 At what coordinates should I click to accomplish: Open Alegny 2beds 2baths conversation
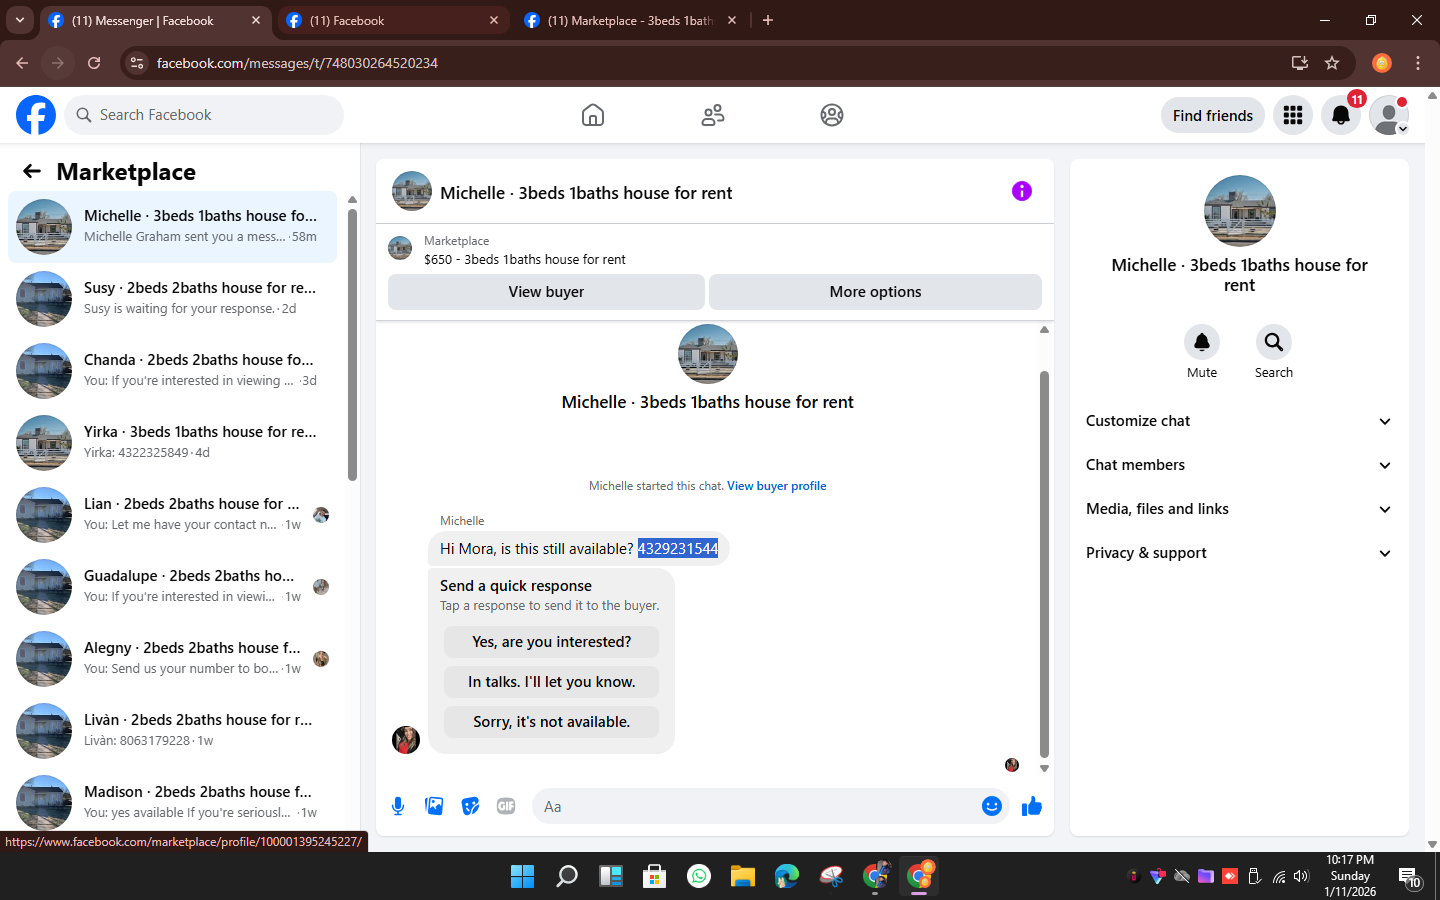point(172,659)
